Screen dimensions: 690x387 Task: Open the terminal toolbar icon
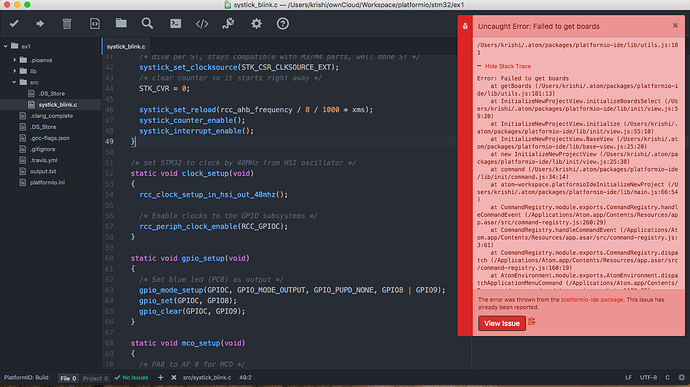click(x=176, y=23)
